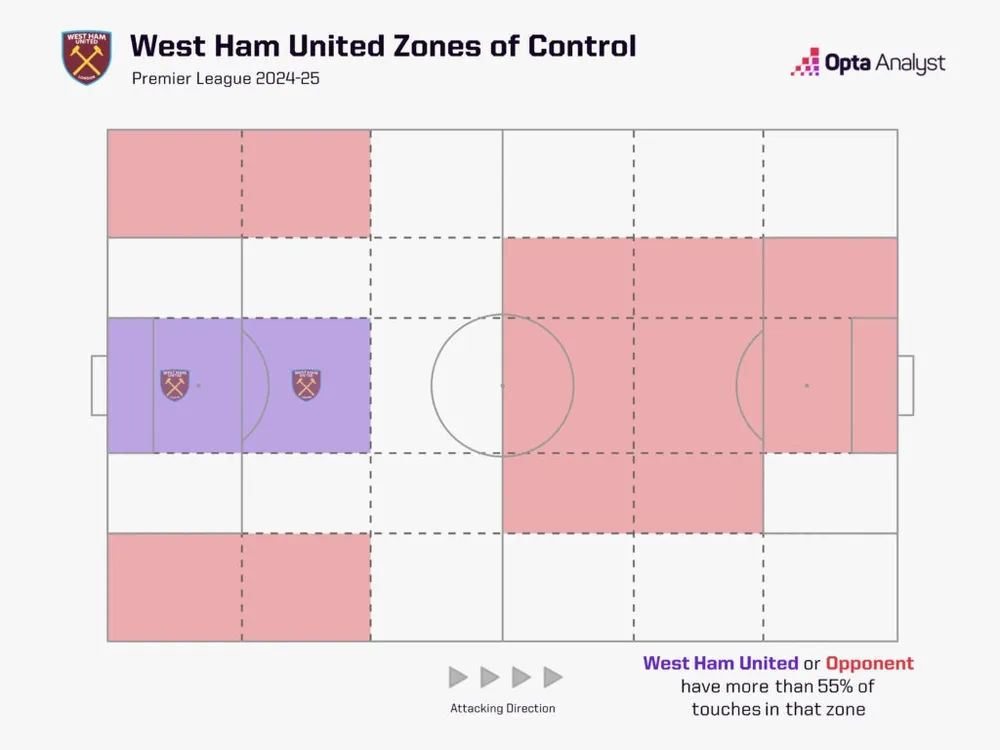
Task: Select the pink zone in the top-left corner
Action: 174,183
